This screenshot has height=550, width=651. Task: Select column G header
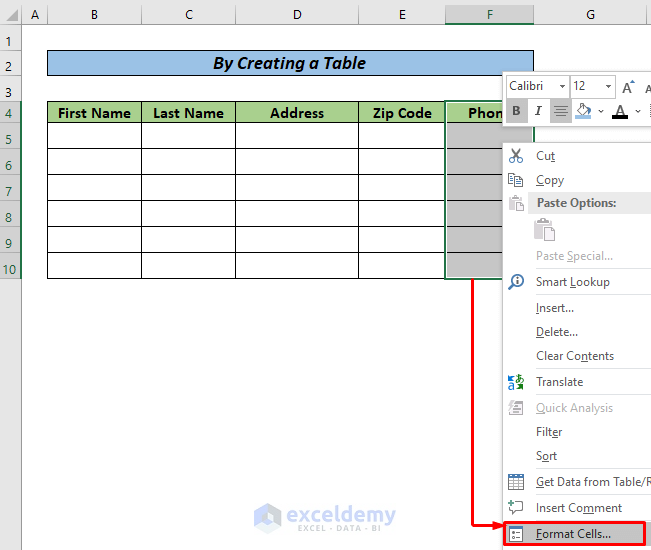(x=590, y=15)
